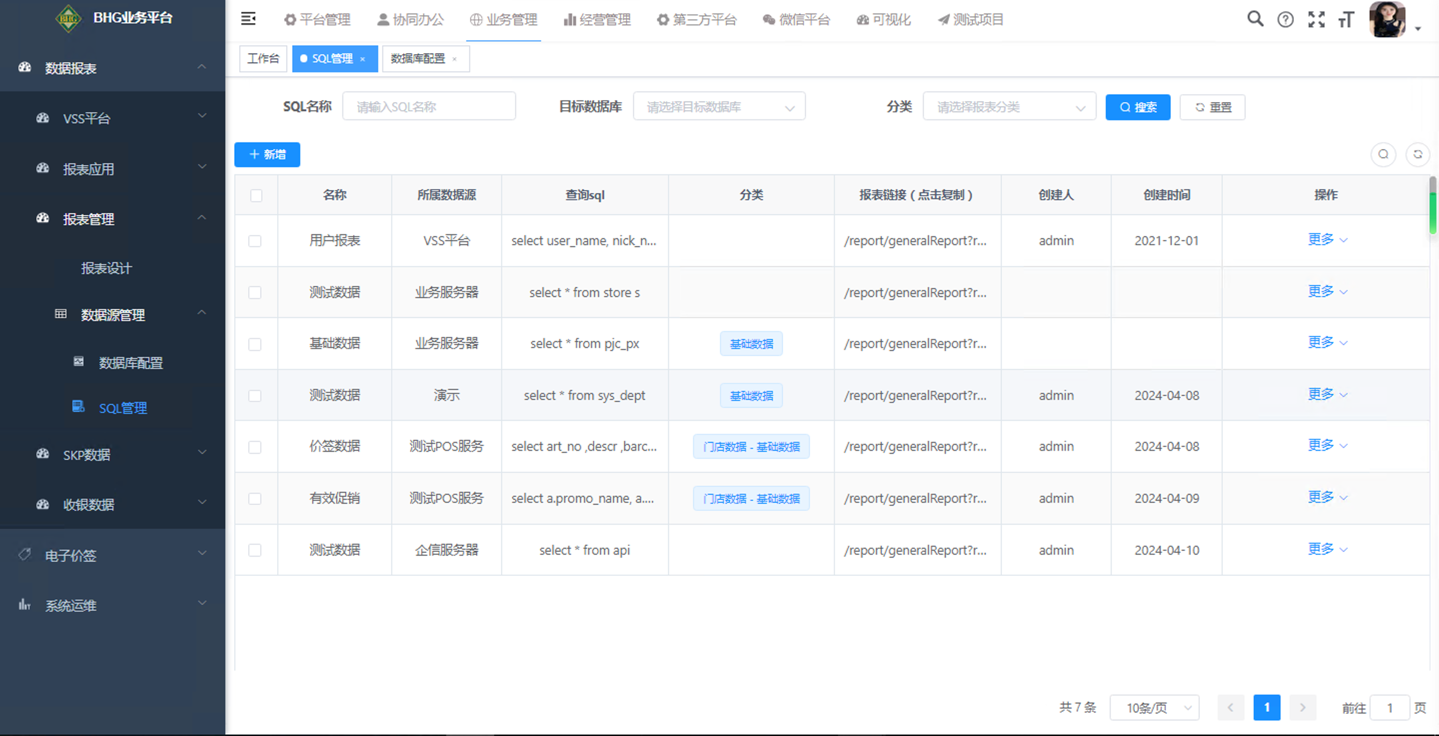
Task: Open the font size adjustment icon
Action: pos(1346,19)
